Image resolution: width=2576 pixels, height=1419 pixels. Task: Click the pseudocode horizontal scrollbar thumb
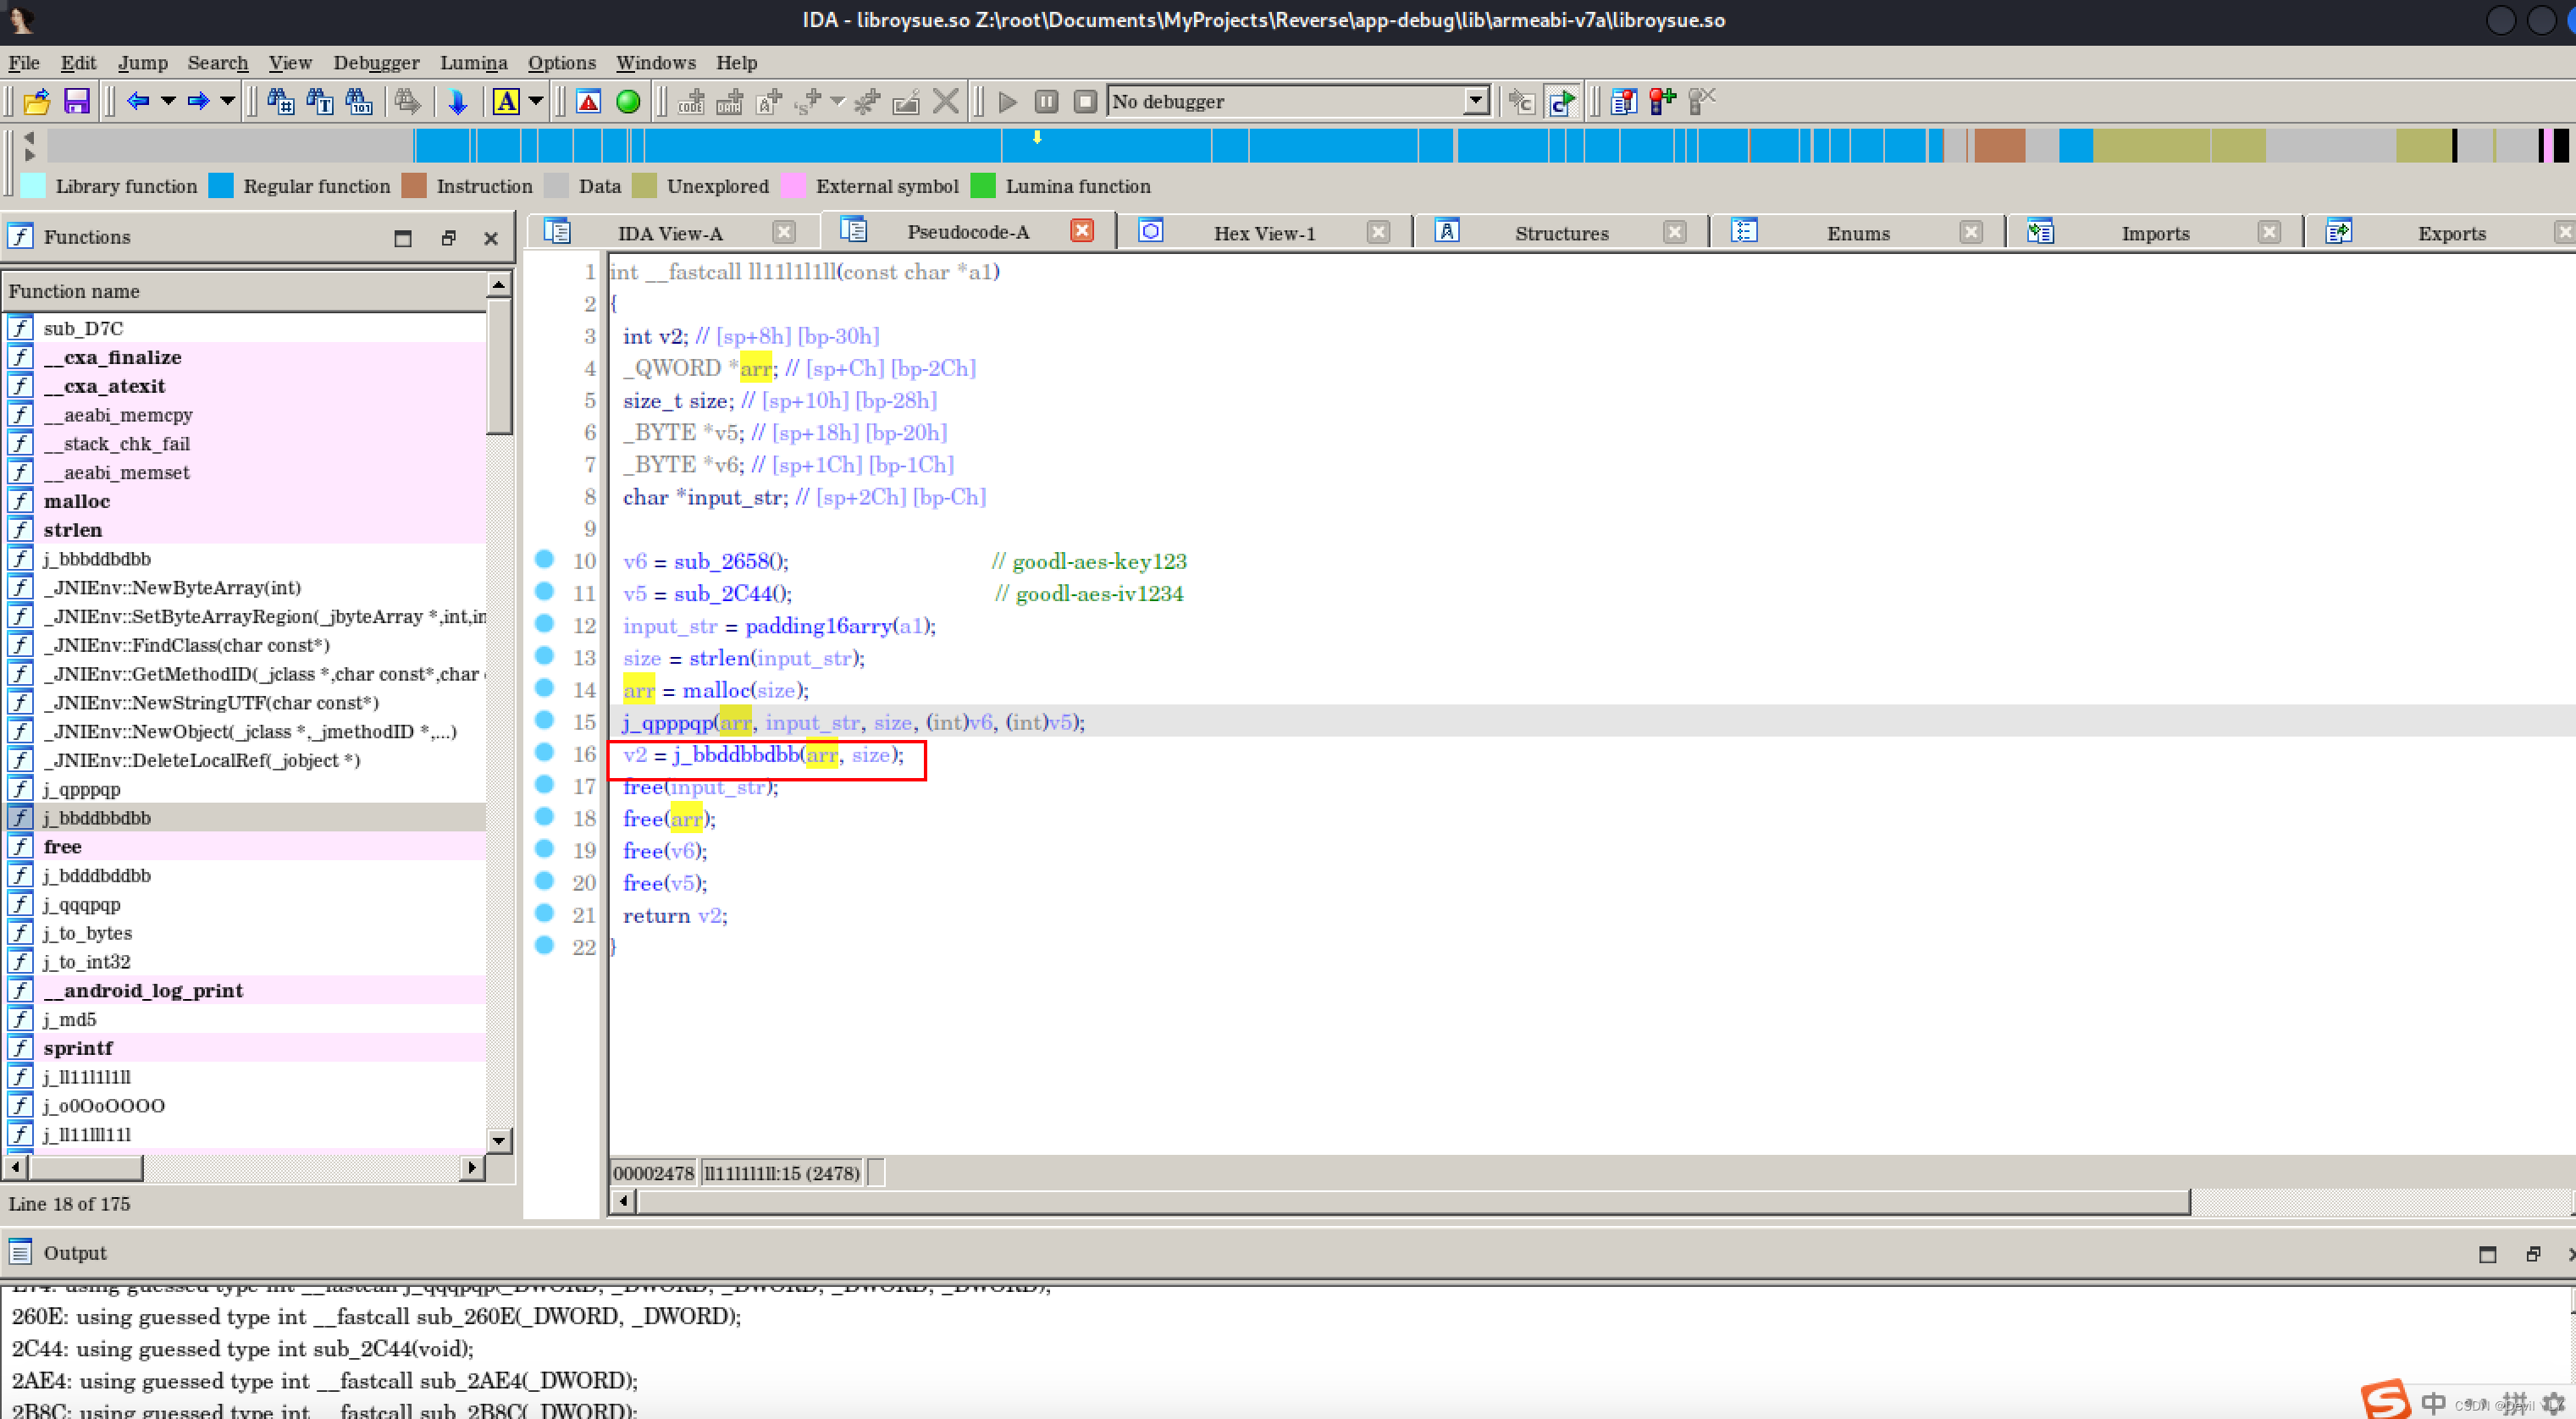click(1413, 1201)
